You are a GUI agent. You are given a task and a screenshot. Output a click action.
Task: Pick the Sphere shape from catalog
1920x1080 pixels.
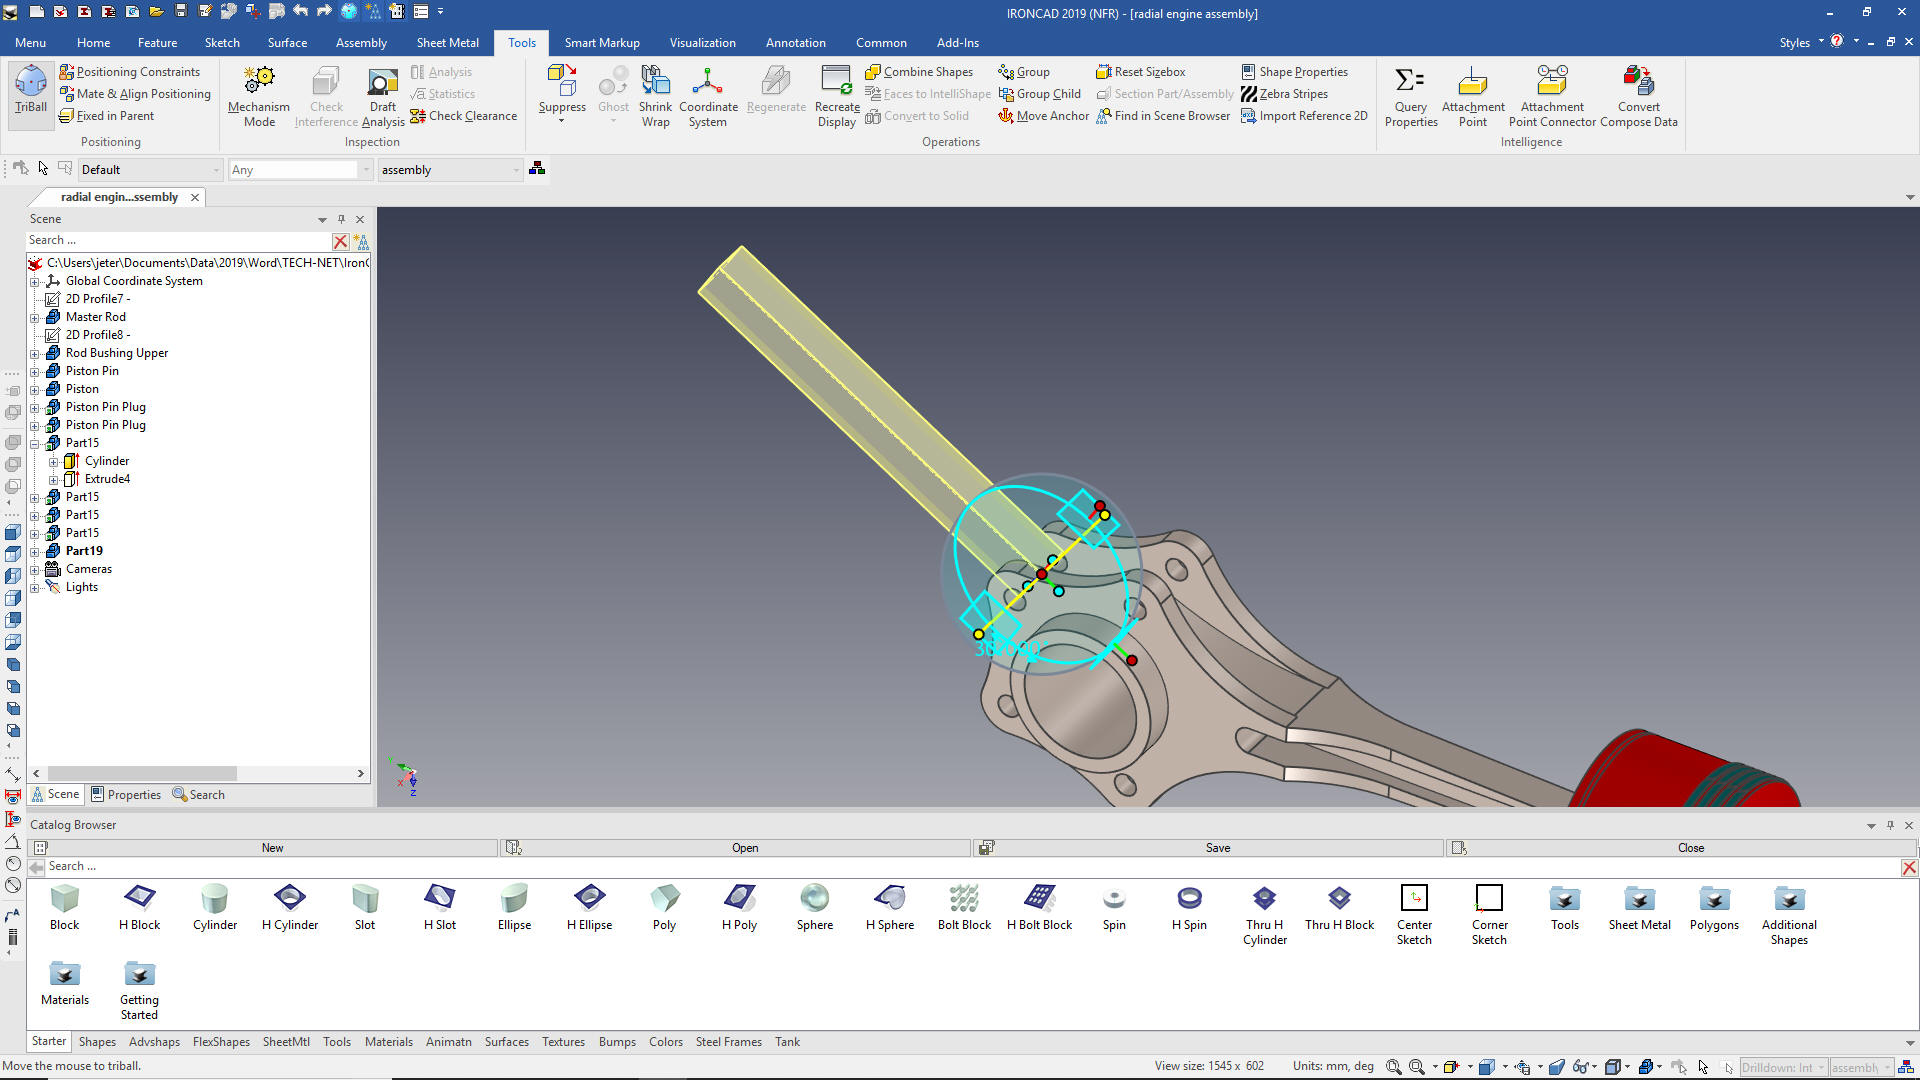click(814, 907)
